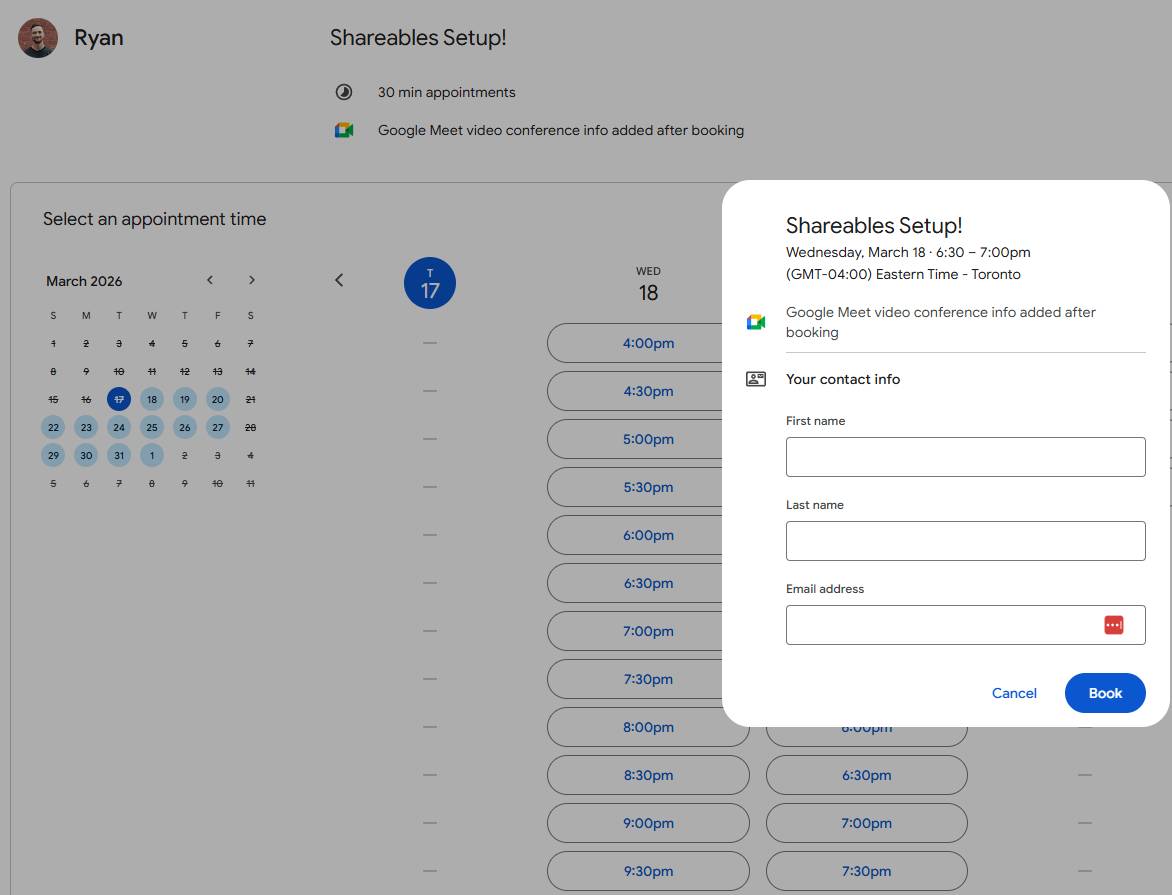Show previous days in the schedule view
The image size is (1172, 895).
pyautogui.click(x=339, y=280)
